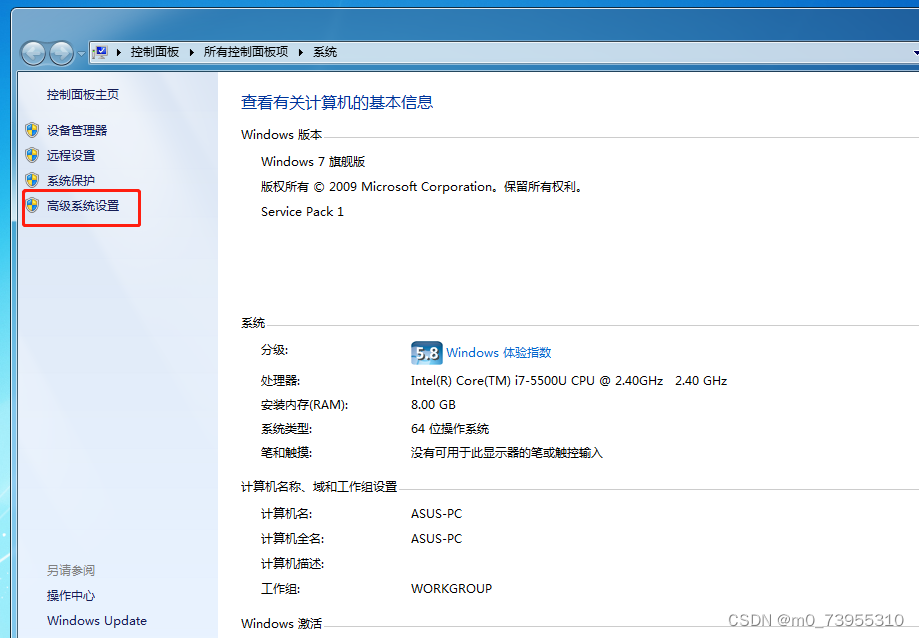Open Windows Update in the sidebar
This screenshot has height=638, width=919.
(x=97, y=620)
